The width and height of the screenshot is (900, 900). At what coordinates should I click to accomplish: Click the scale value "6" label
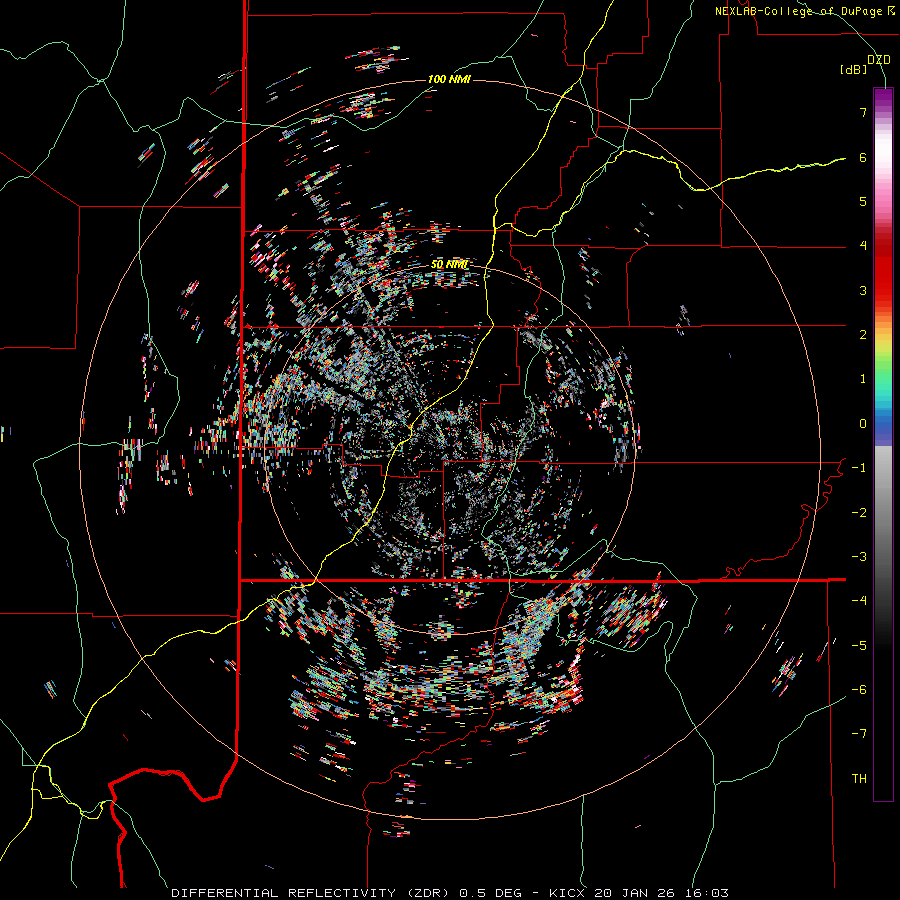863,157
